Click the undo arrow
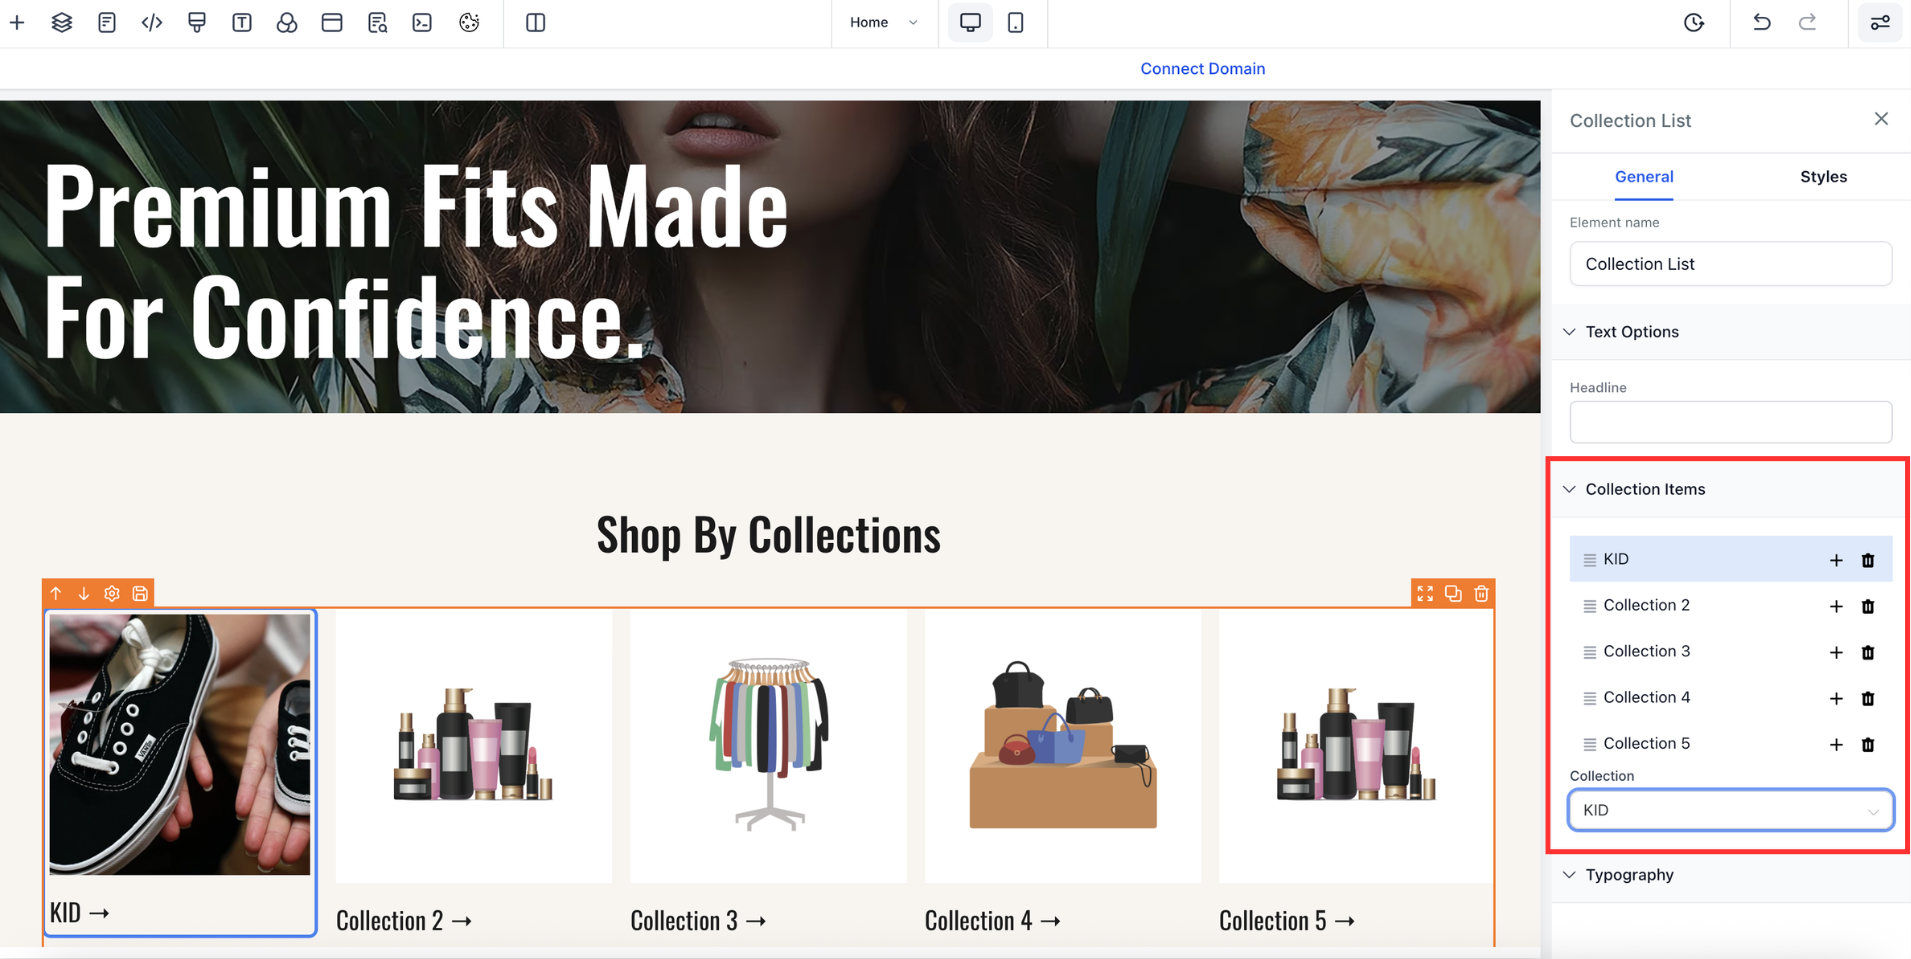Image resolution: width=1911 pixels, height=959 pixels. coord(1761,22)
